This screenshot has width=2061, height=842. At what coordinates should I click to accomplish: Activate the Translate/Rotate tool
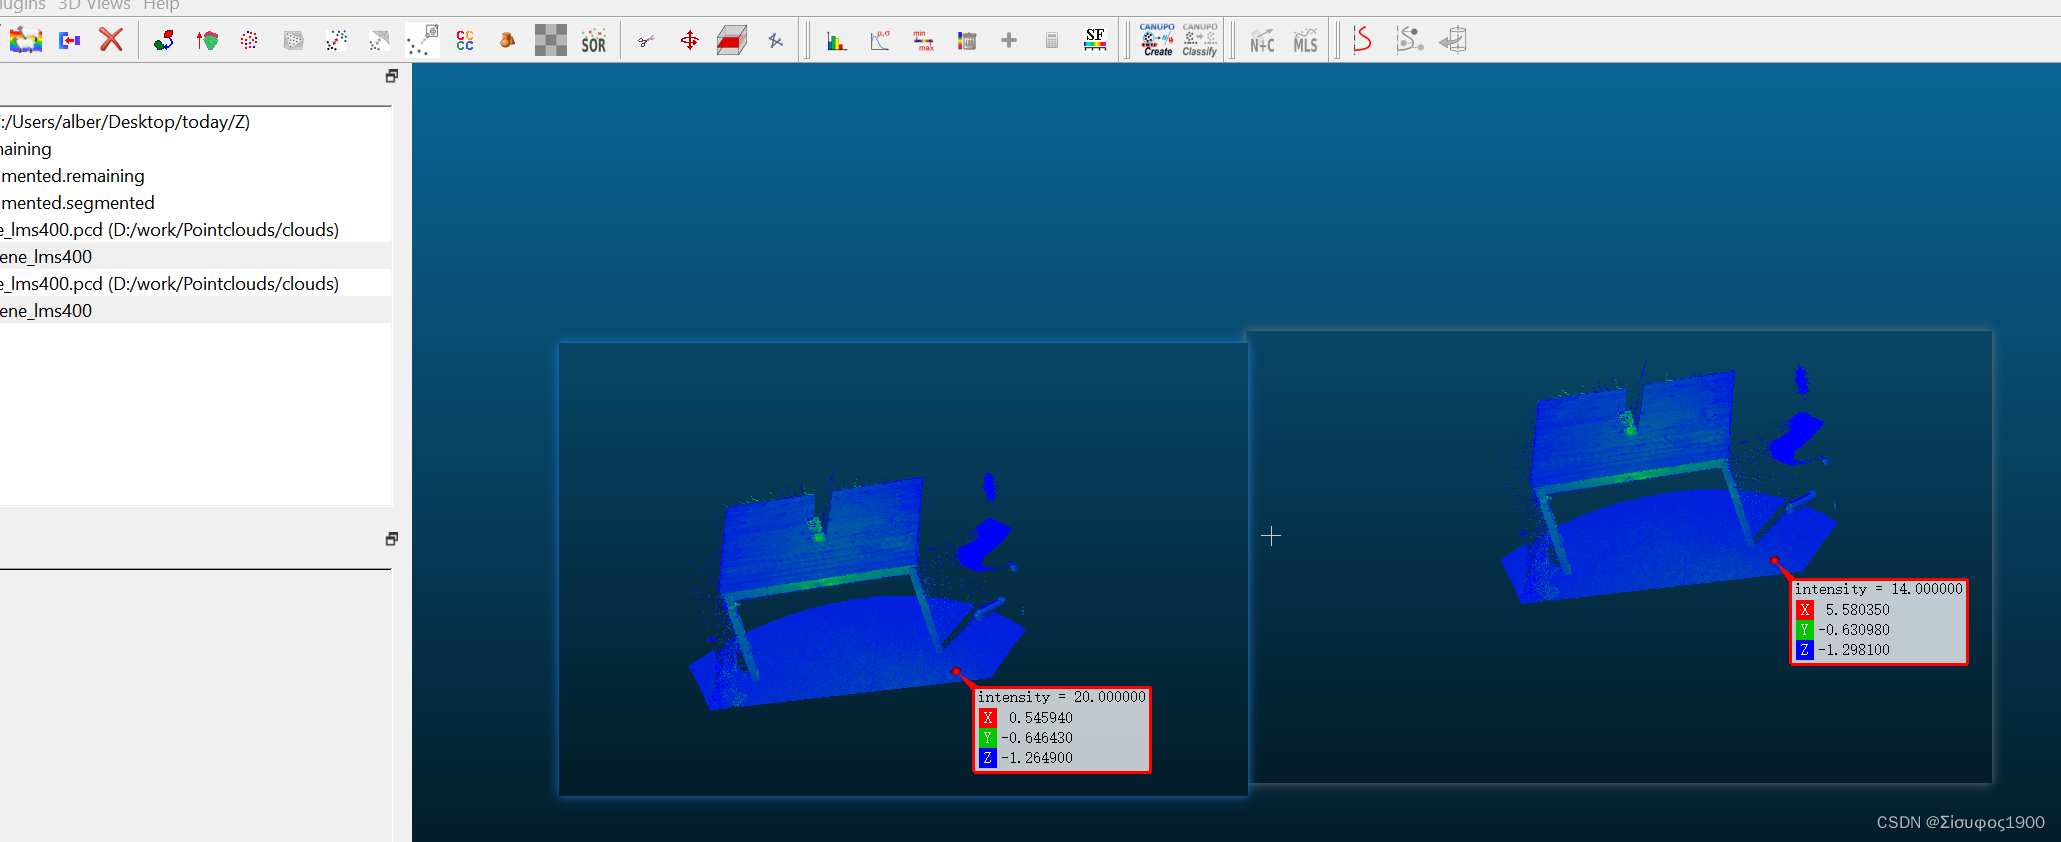tap(689, 40)
